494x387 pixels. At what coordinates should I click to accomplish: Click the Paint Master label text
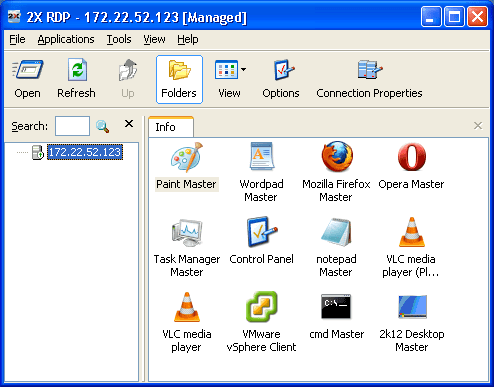[187, 184]
